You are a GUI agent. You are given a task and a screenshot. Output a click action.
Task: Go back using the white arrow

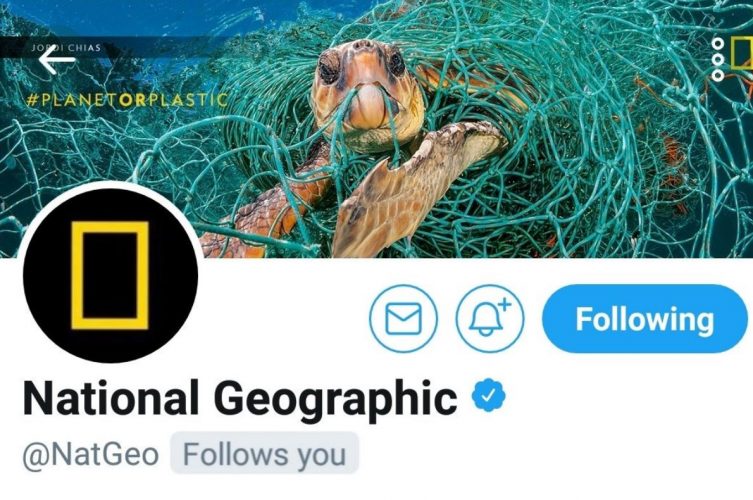point(57,60)
